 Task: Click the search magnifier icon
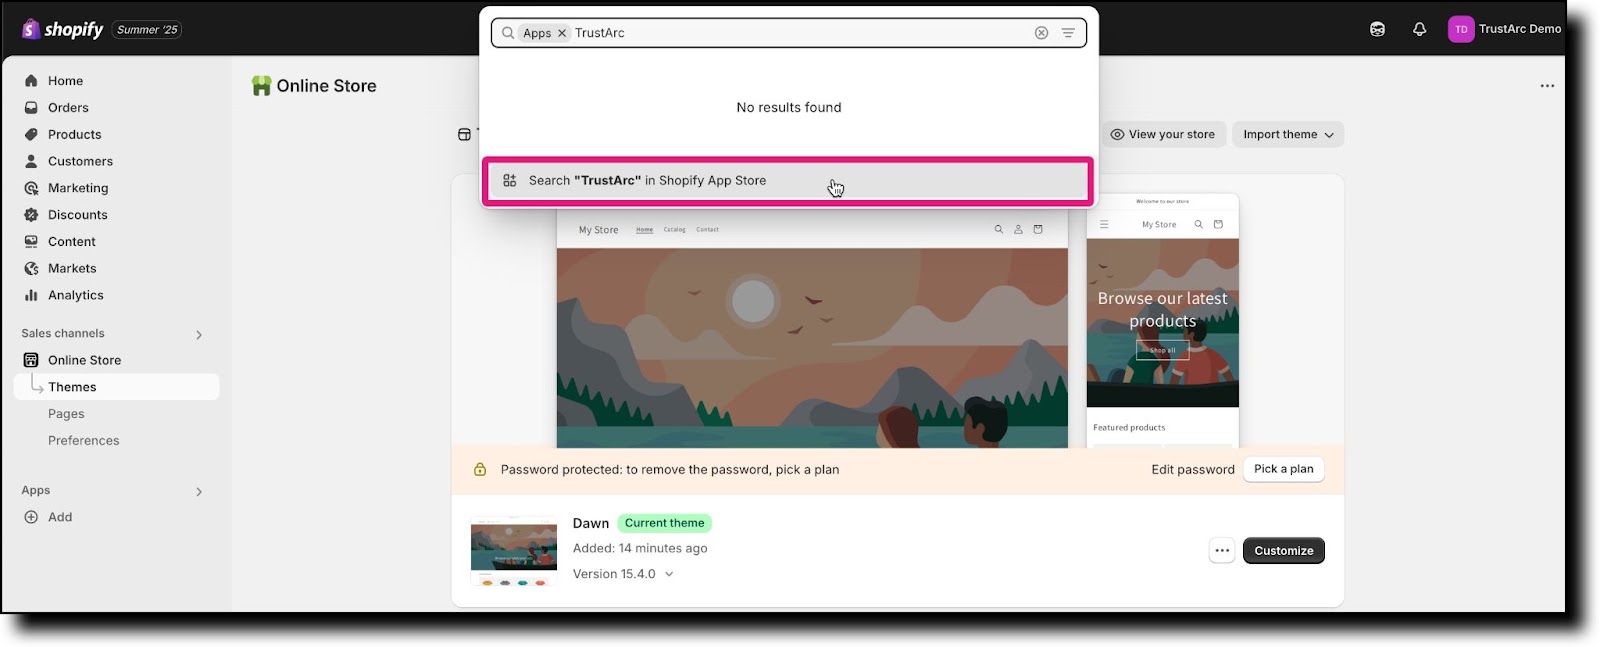point(508,33)
